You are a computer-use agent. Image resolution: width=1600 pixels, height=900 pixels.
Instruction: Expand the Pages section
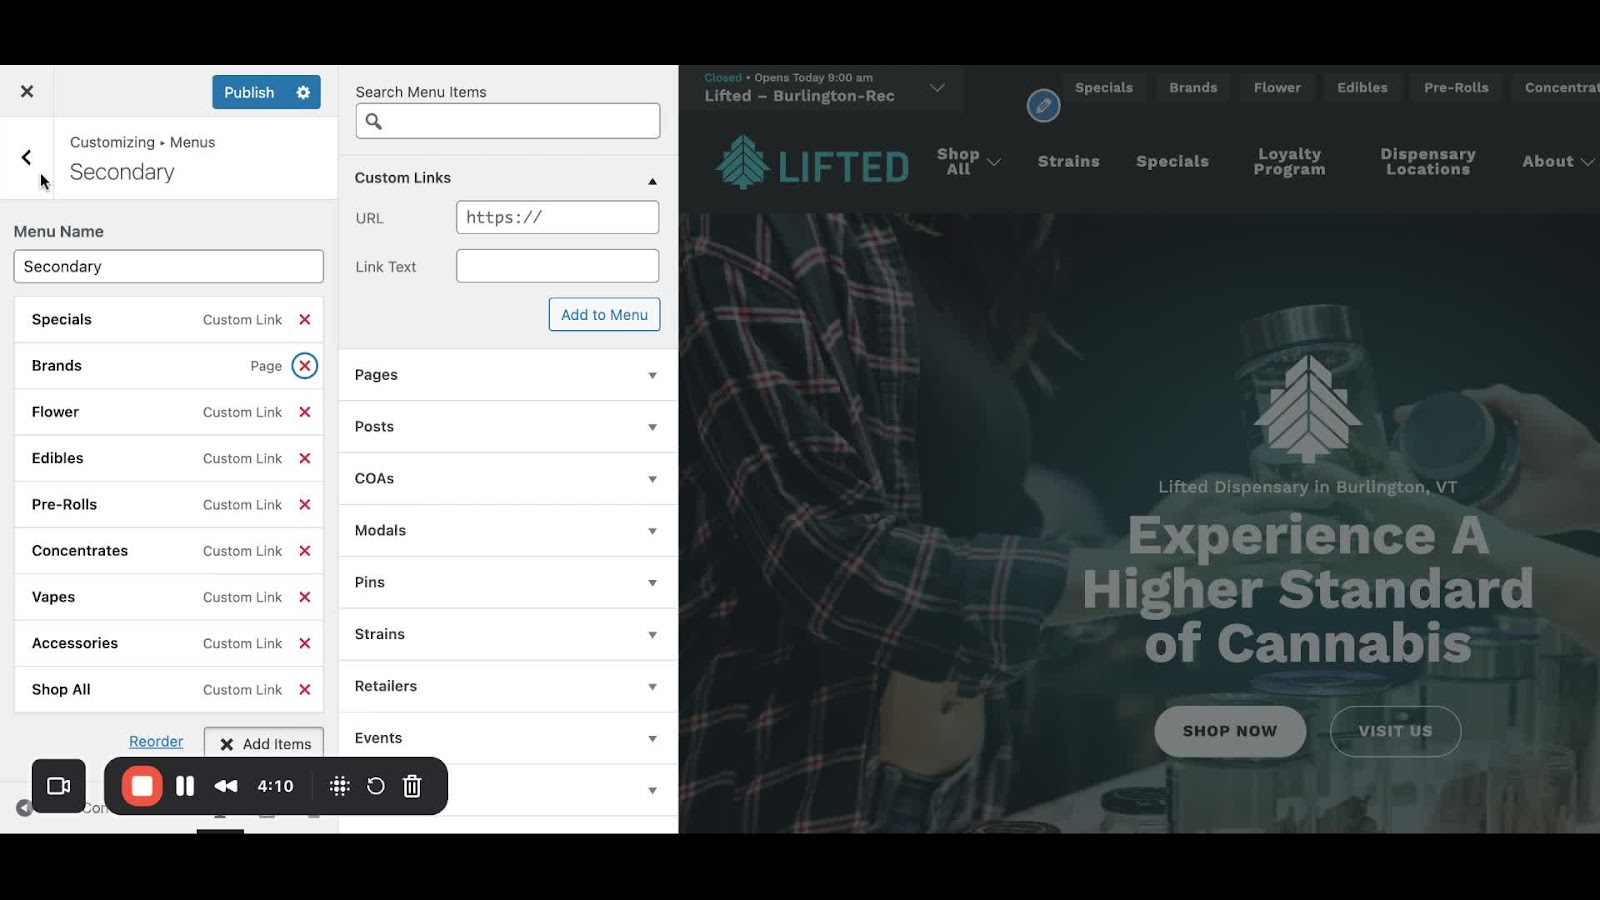click(508, 375)
